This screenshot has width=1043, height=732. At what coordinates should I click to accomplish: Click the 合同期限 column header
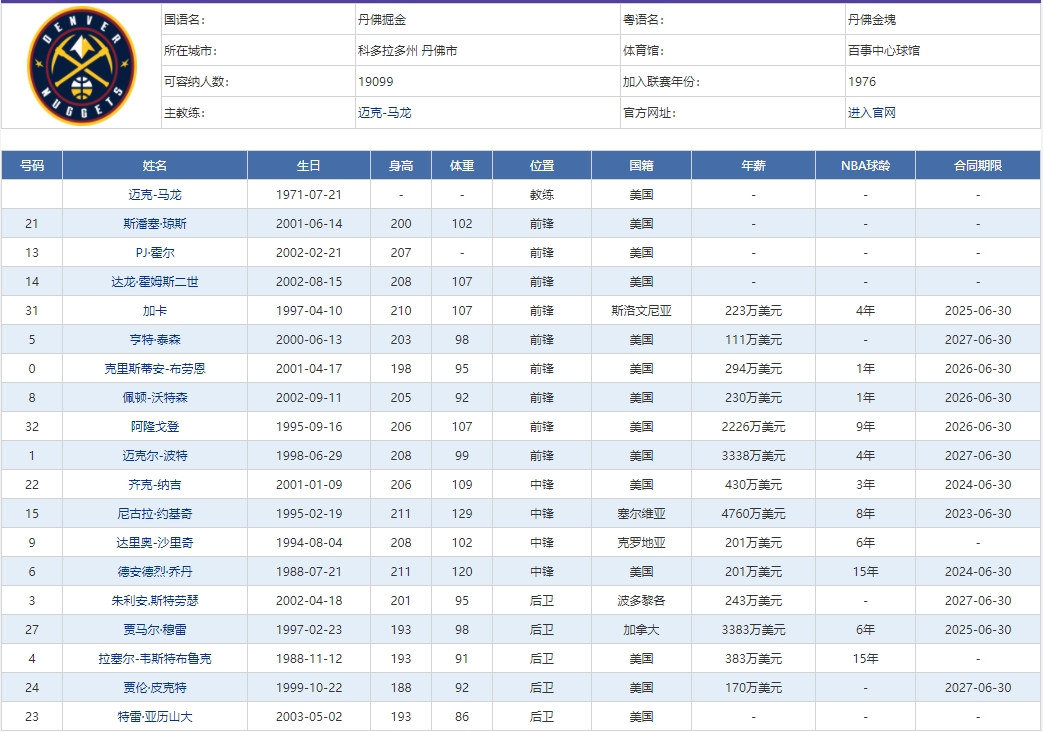(x=978, y=164)
